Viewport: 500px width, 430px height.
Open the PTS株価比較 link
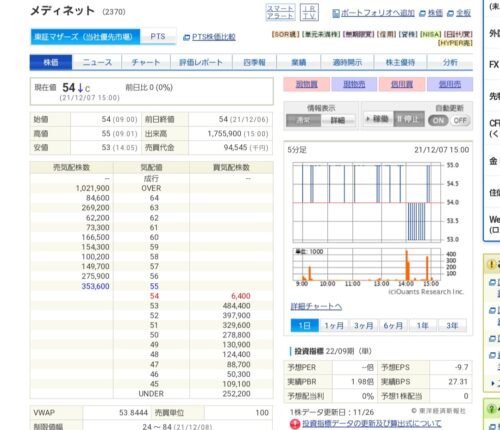[x=214, y=37]
